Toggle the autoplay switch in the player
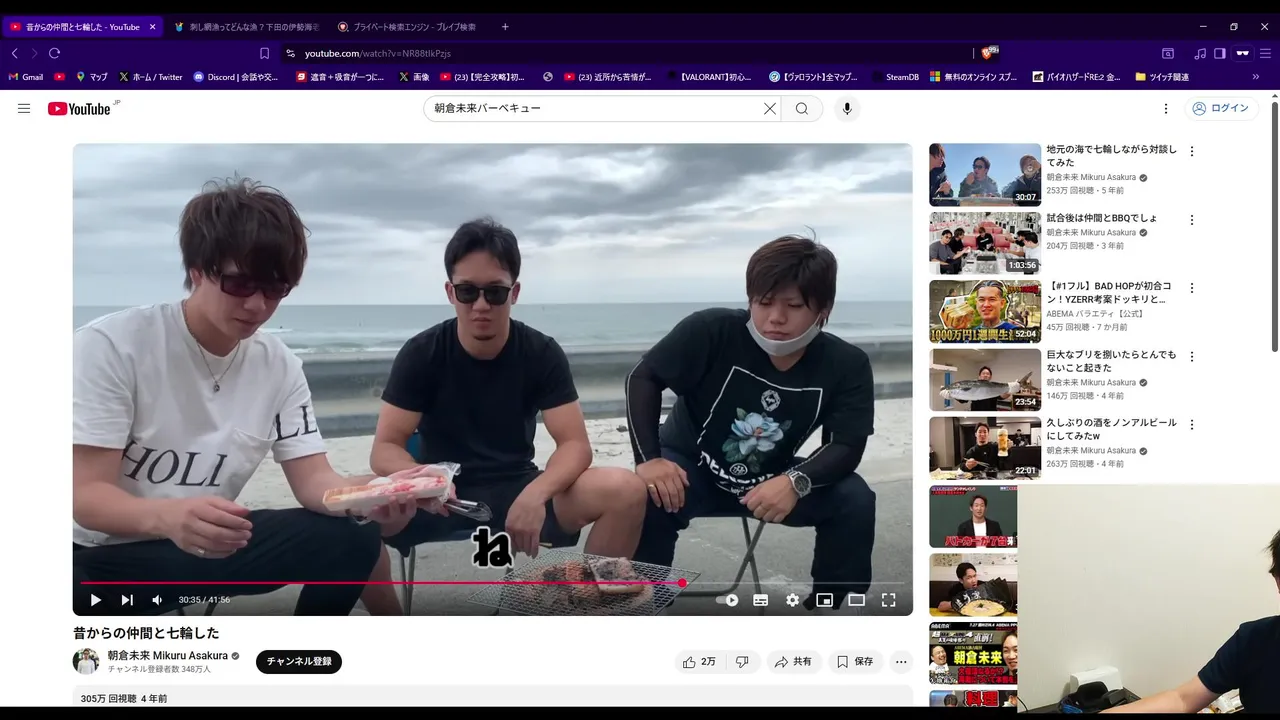 728,600
